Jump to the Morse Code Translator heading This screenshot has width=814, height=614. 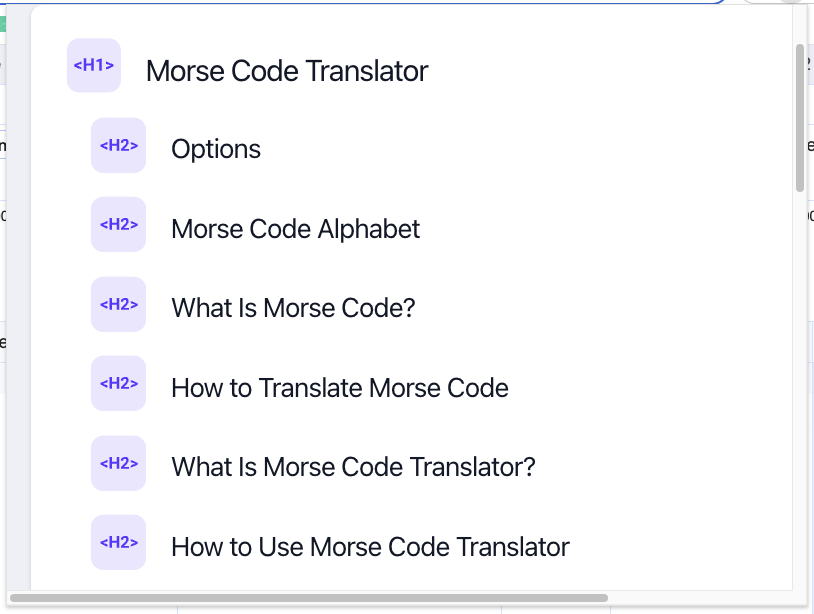pyautogui.click(x=287, y=72)
